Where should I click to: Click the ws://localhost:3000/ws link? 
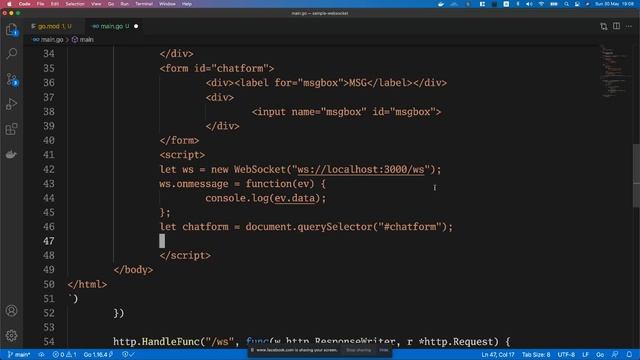361,169
